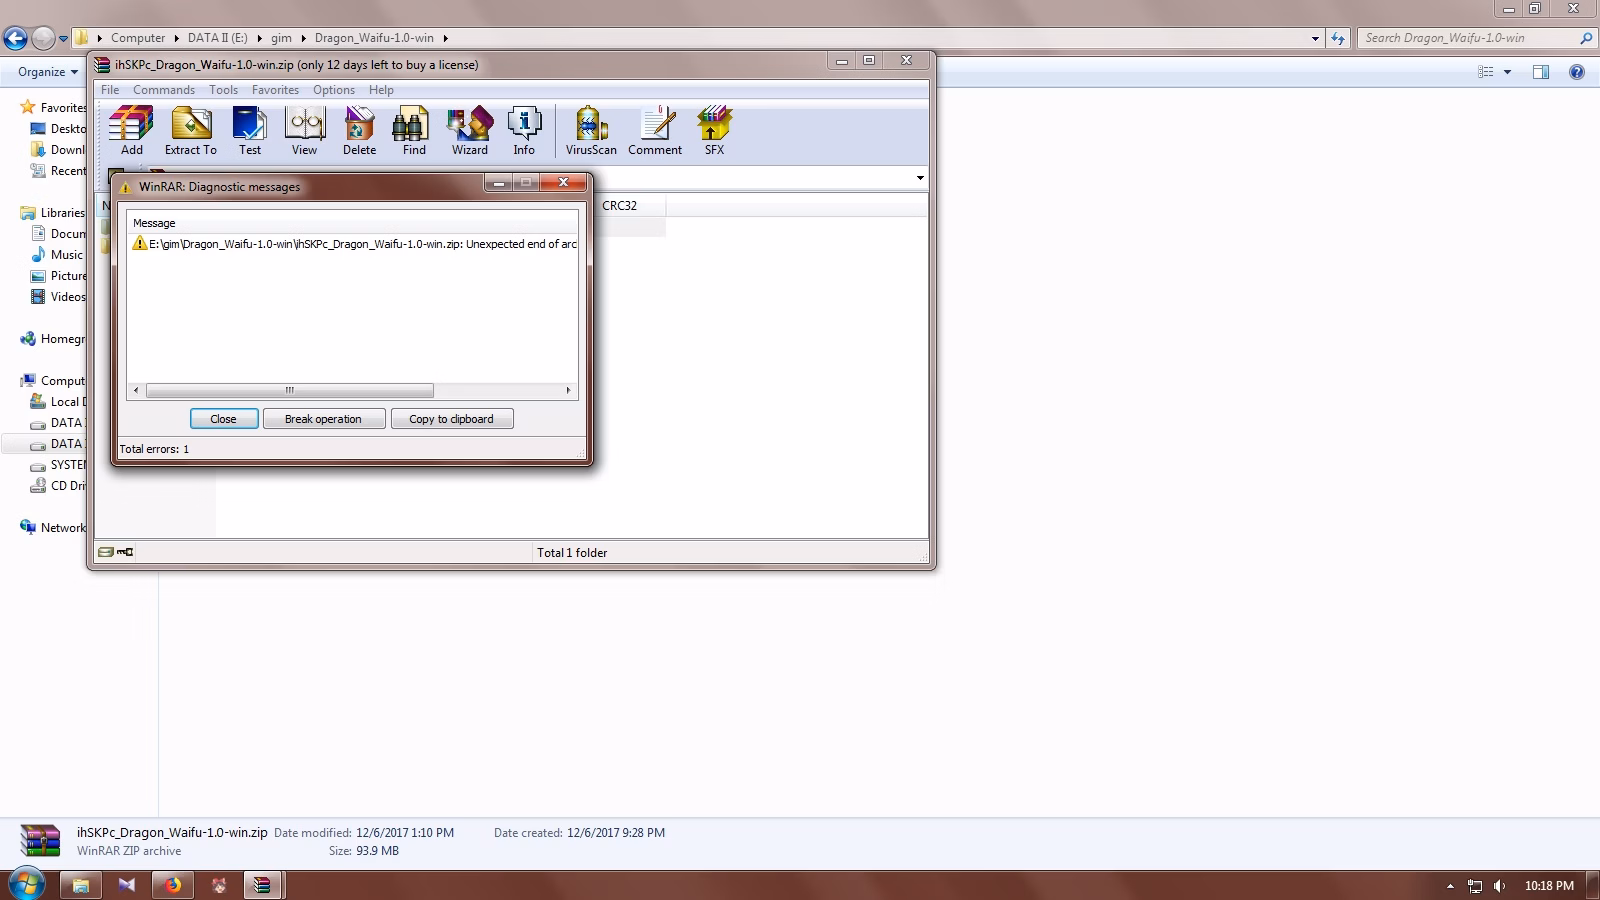Click the Delete files icon

click(x=359, y=131)
